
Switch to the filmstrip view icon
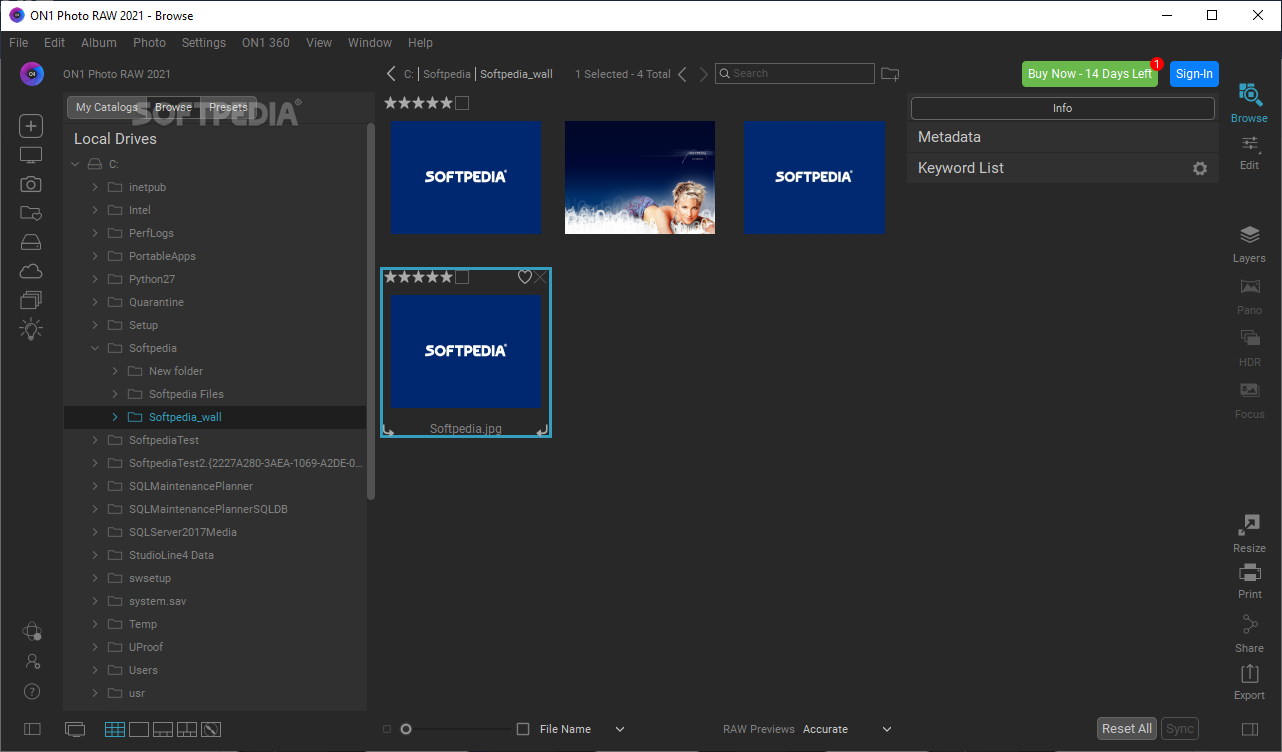[163, 729]
